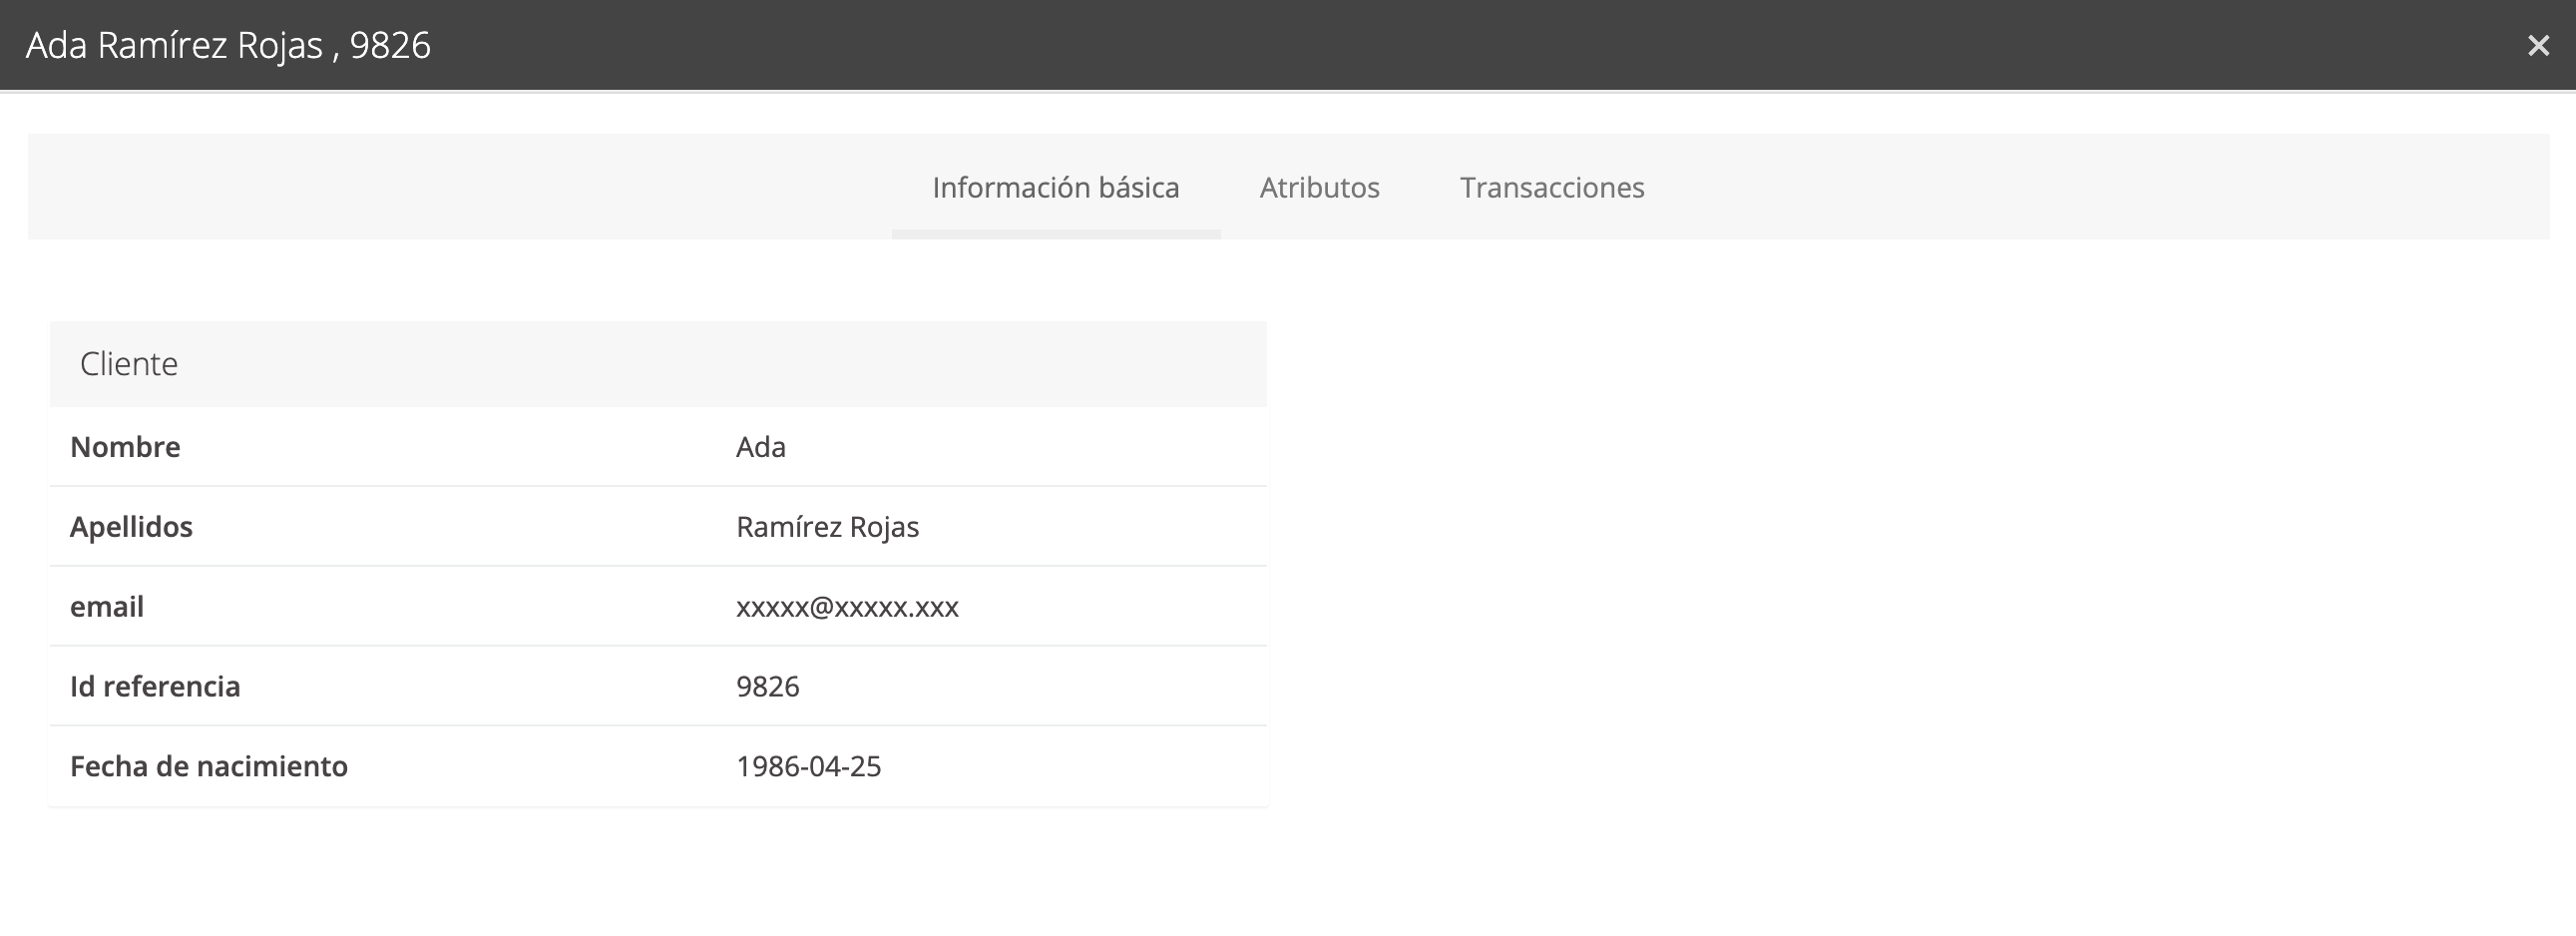Click the Nombre field label
The image size is (2576, 936).
point(125,447)
